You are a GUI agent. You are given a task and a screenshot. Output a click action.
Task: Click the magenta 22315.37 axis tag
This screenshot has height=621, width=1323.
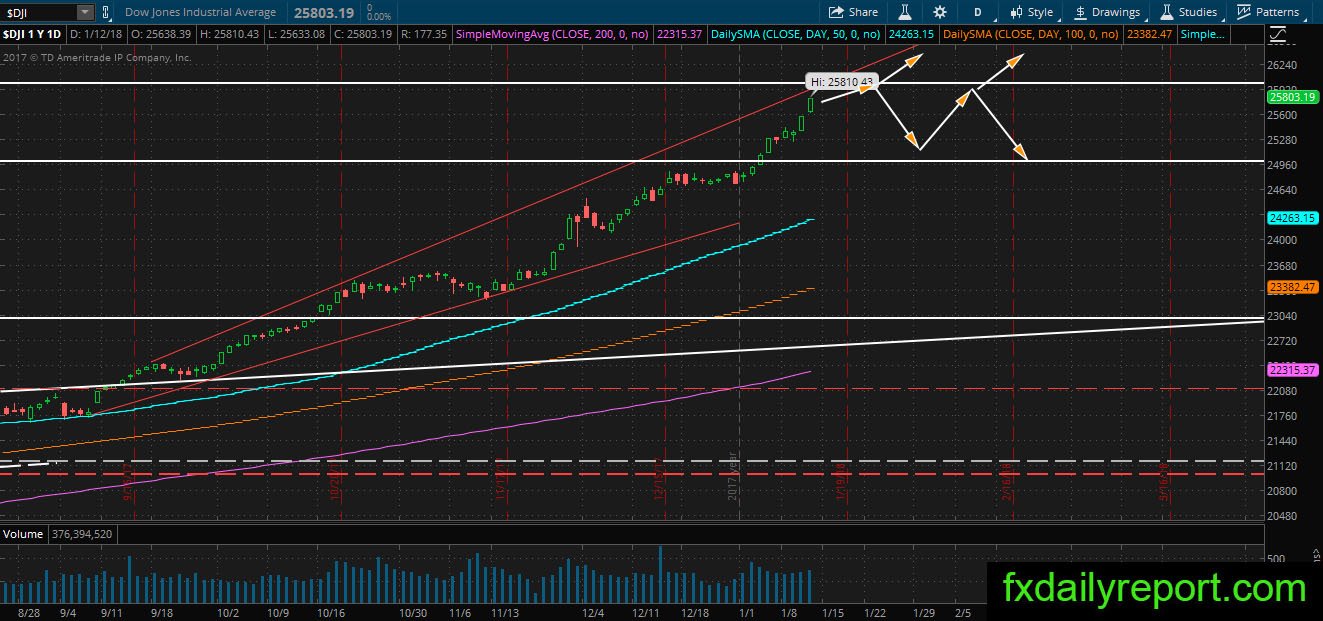[x=1293, y=370]
